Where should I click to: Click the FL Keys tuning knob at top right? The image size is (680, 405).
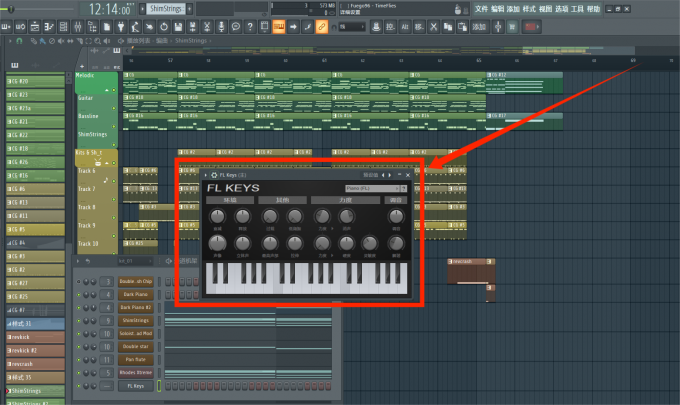(396, 216)
